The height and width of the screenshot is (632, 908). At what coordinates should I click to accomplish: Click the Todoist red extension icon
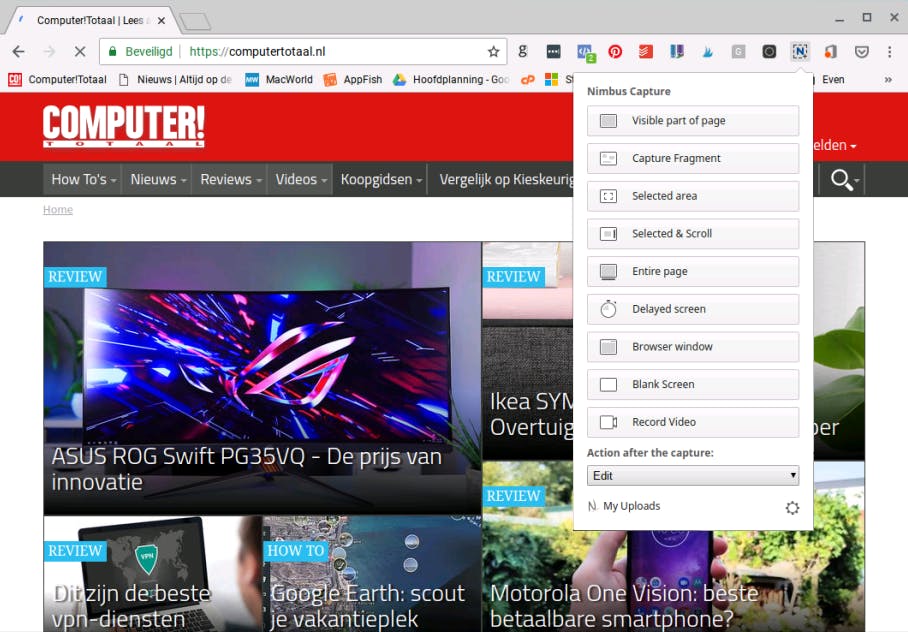point(646,52)
